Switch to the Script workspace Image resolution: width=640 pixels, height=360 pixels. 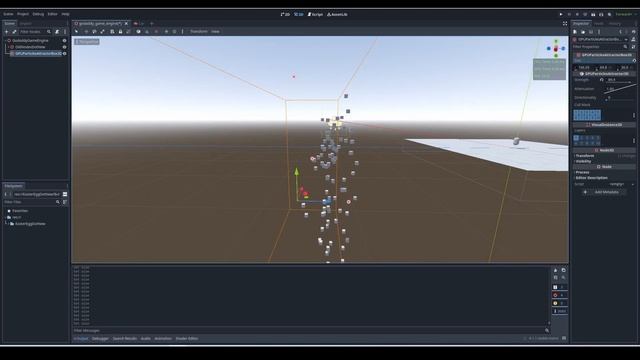coord(315,14)
